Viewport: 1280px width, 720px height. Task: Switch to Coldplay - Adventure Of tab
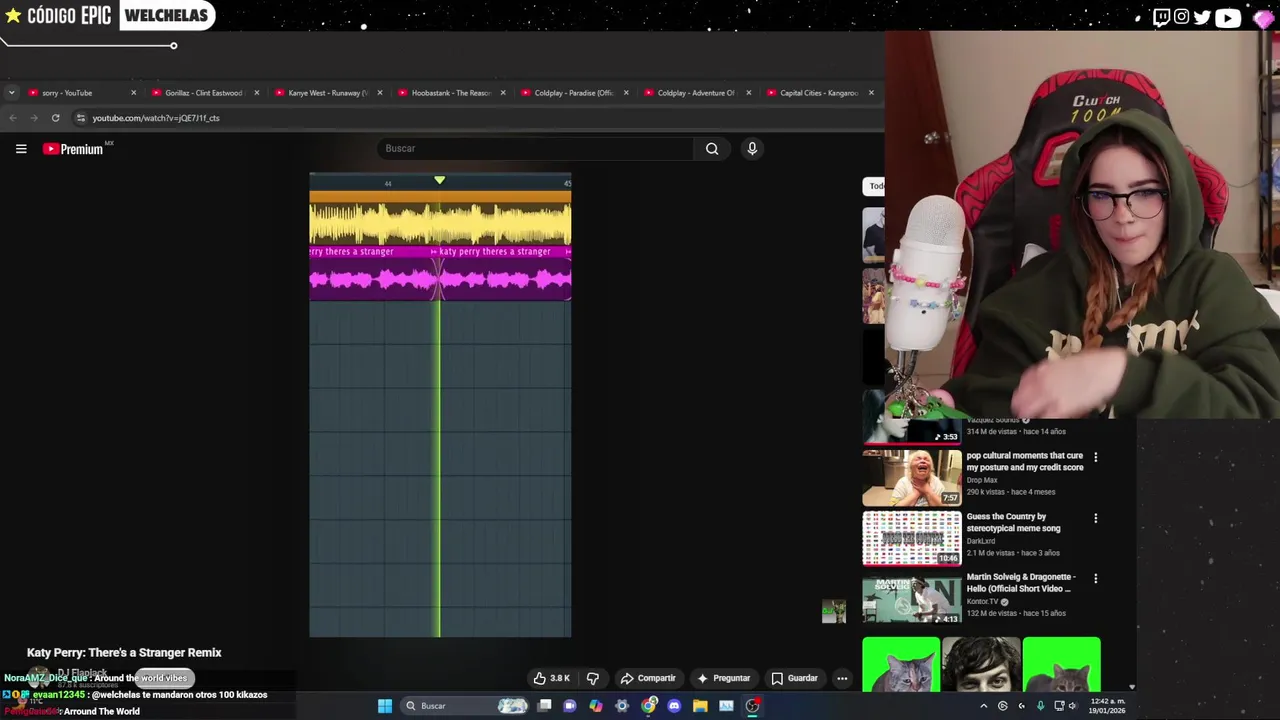696,93
